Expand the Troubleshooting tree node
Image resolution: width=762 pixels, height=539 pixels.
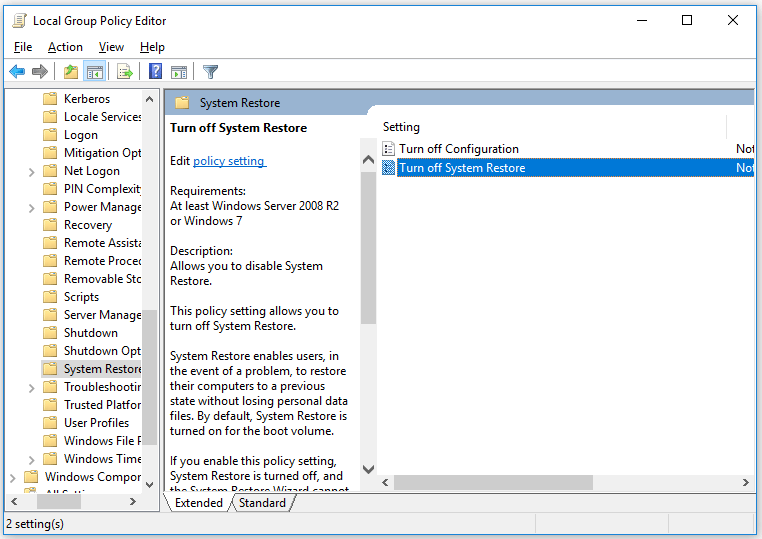tap(32, 387)
